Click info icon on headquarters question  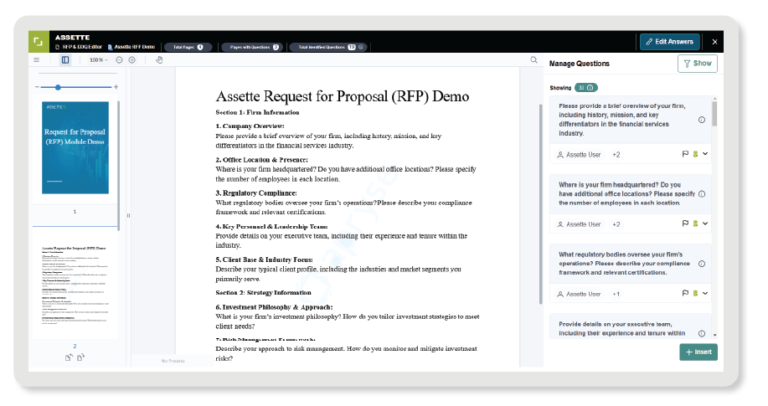[701, 194]
